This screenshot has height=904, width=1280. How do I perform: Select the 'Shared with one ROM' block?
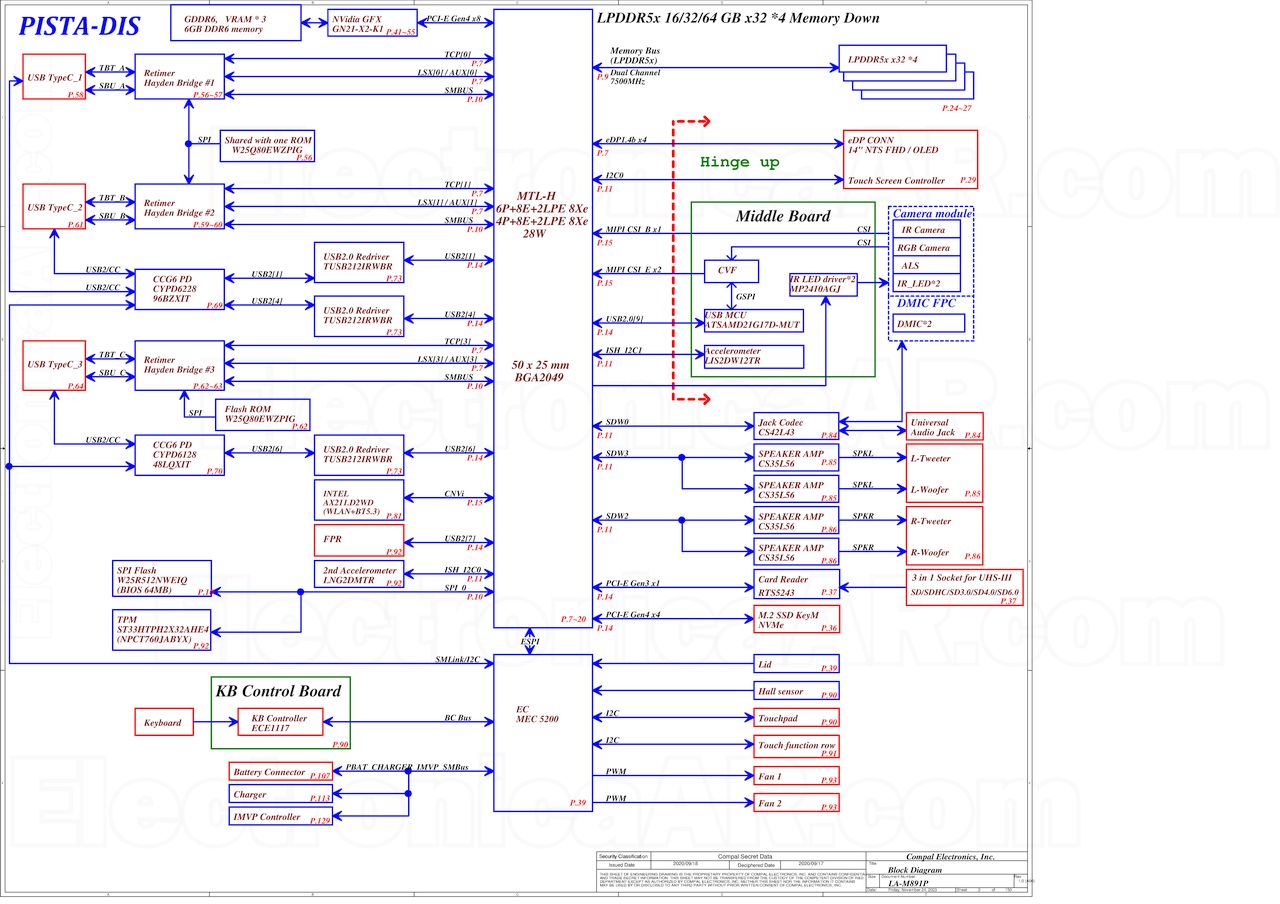(268, 147)
